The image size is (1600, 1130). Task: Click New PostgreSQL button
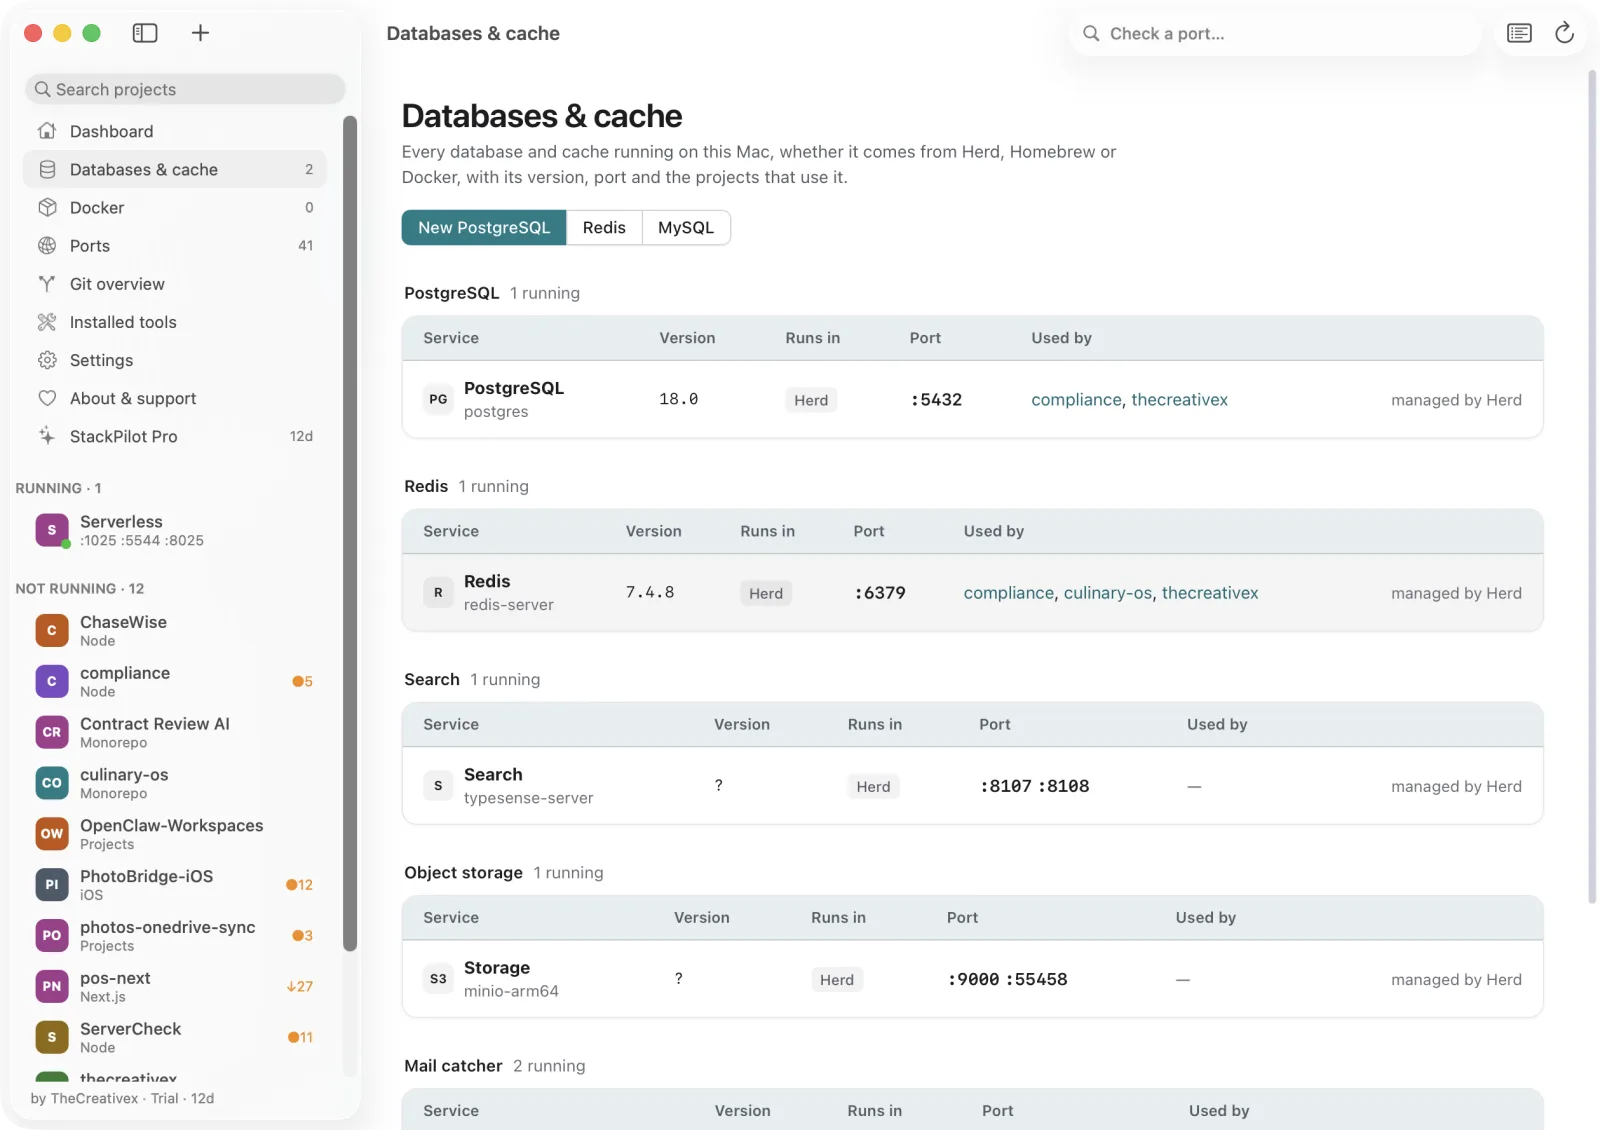click(484, 227)
